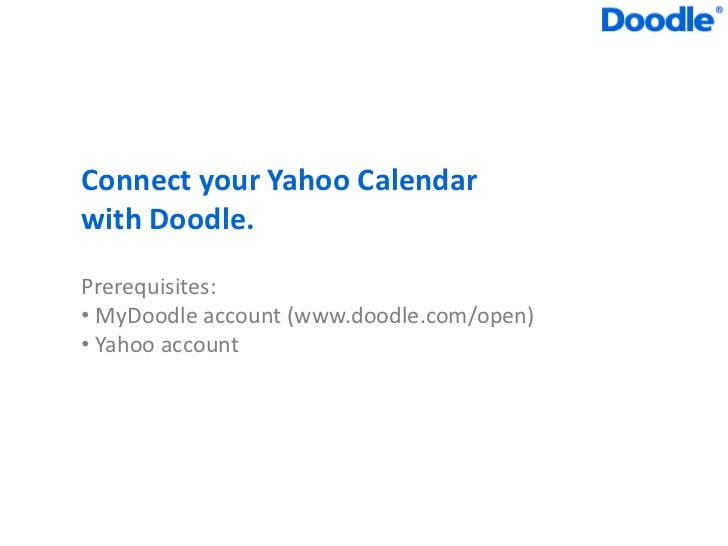Click the period after "with Doodle"

(250, 228)
